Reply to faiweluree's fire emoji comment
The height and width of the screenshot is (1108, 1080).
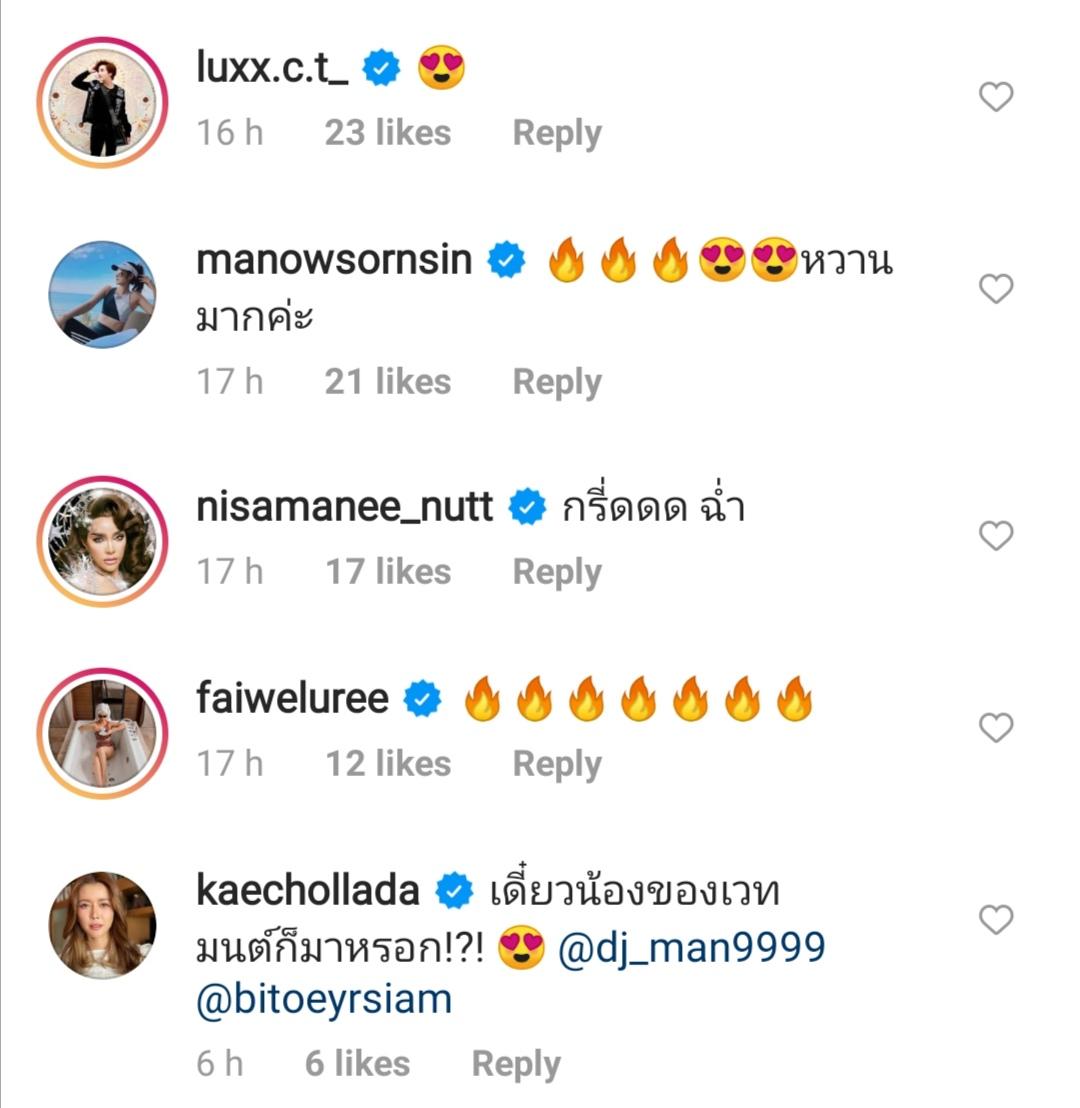556,764
